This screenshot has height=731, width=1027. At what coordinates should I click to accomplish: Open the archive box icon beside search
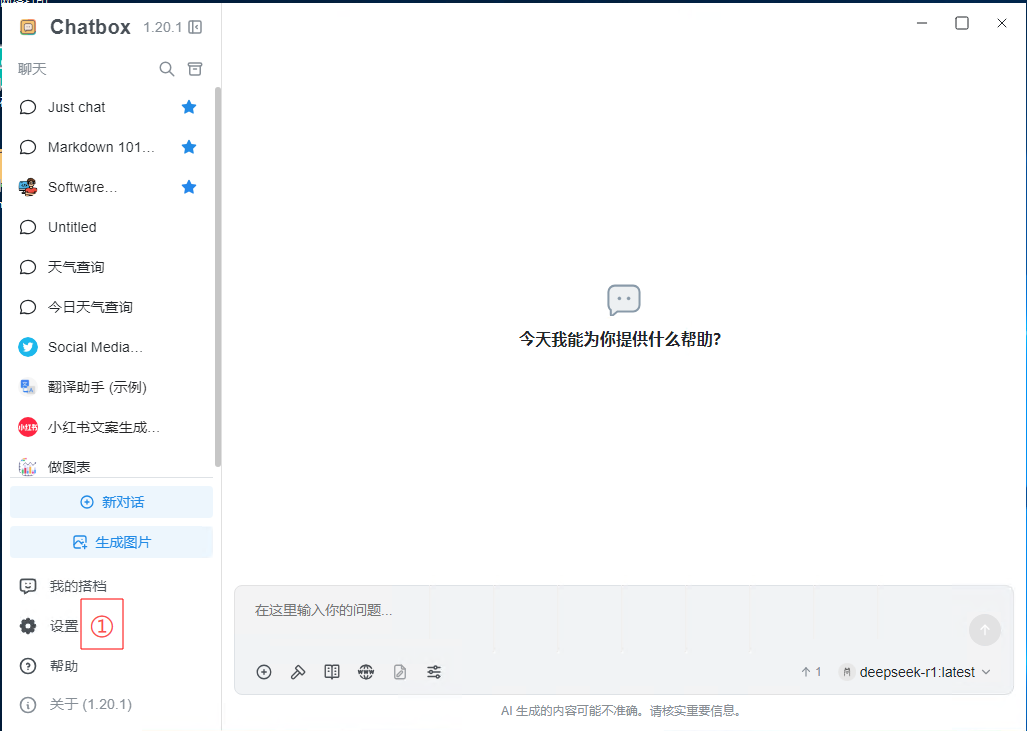195,69
